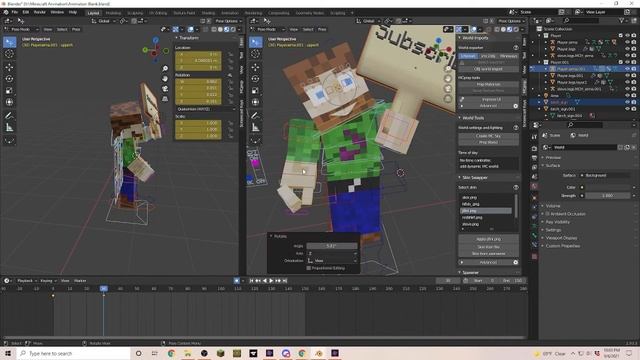Open Output properties tab icon

(x=534, y=158)
